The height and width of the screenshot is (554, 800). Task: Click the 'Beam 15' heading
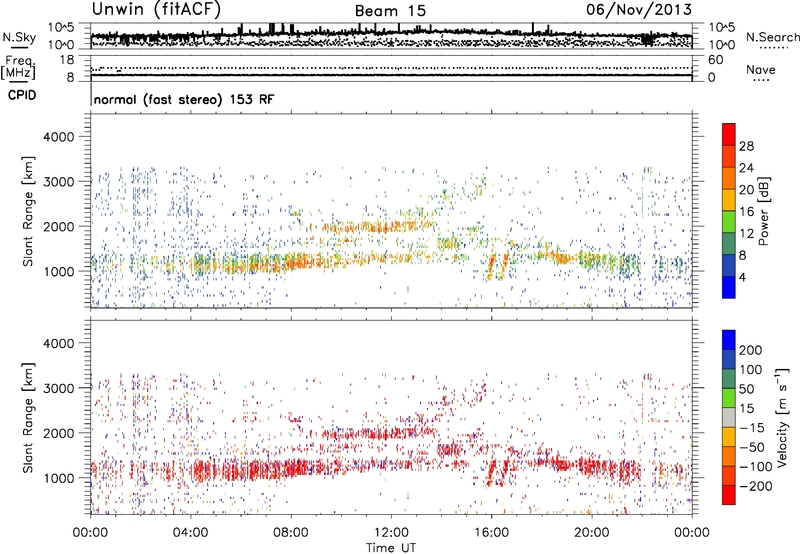click(x=390, y=11)
